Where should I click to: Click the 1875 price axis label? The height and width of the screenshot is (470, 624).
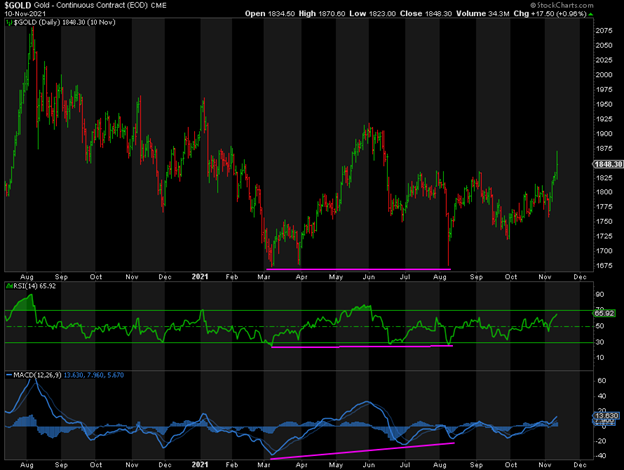pos(604,148)
